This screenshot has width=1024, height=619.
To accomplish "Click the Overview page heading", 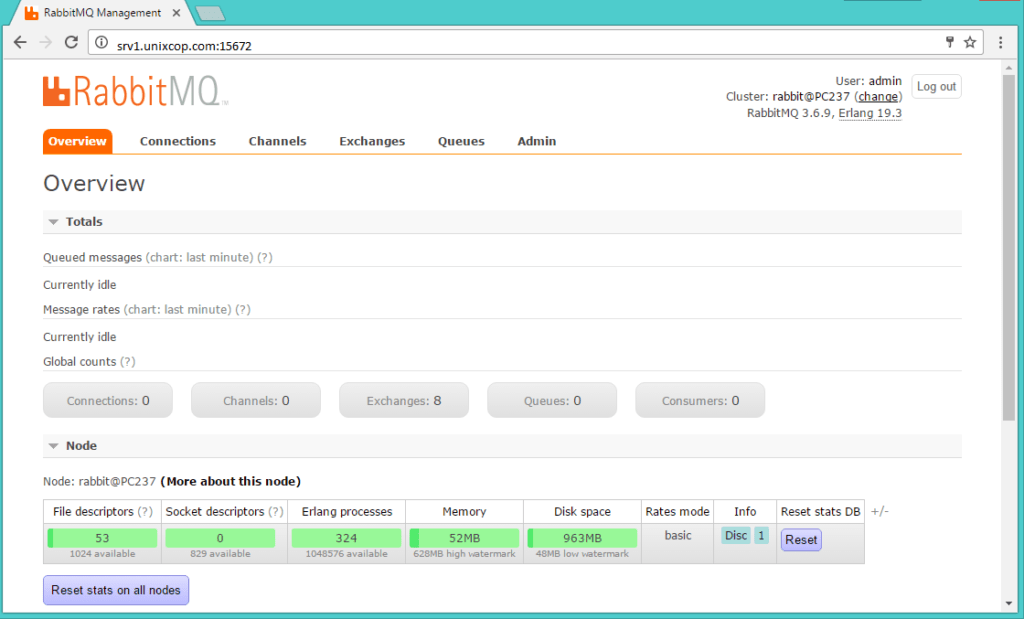I will (x=94, y=183).
